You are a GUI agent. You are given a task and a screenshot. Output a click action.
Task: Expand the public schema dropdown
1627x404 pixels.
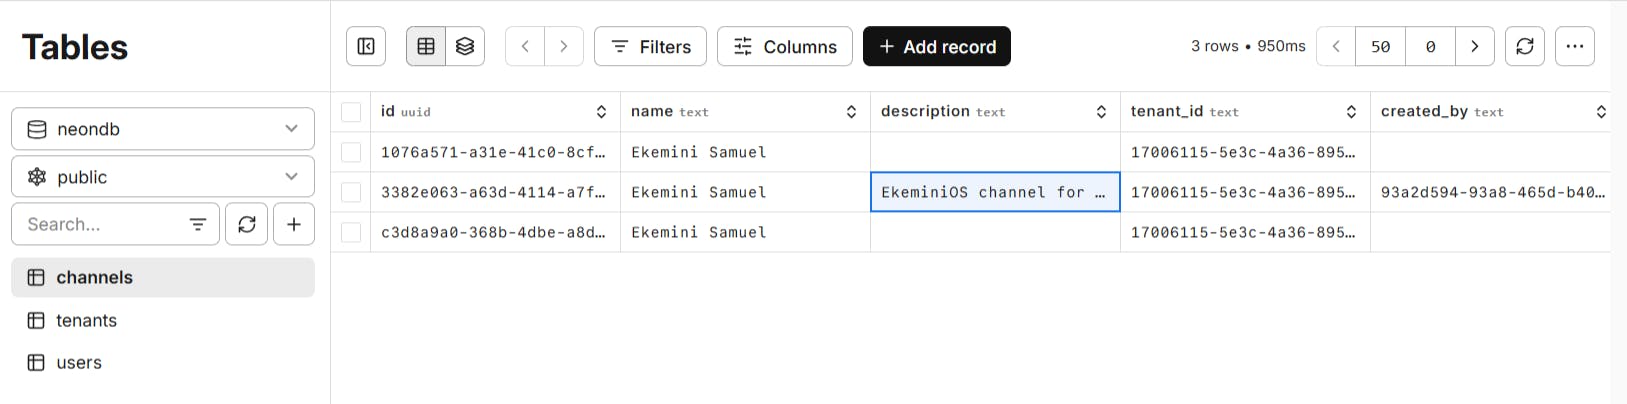163,177
